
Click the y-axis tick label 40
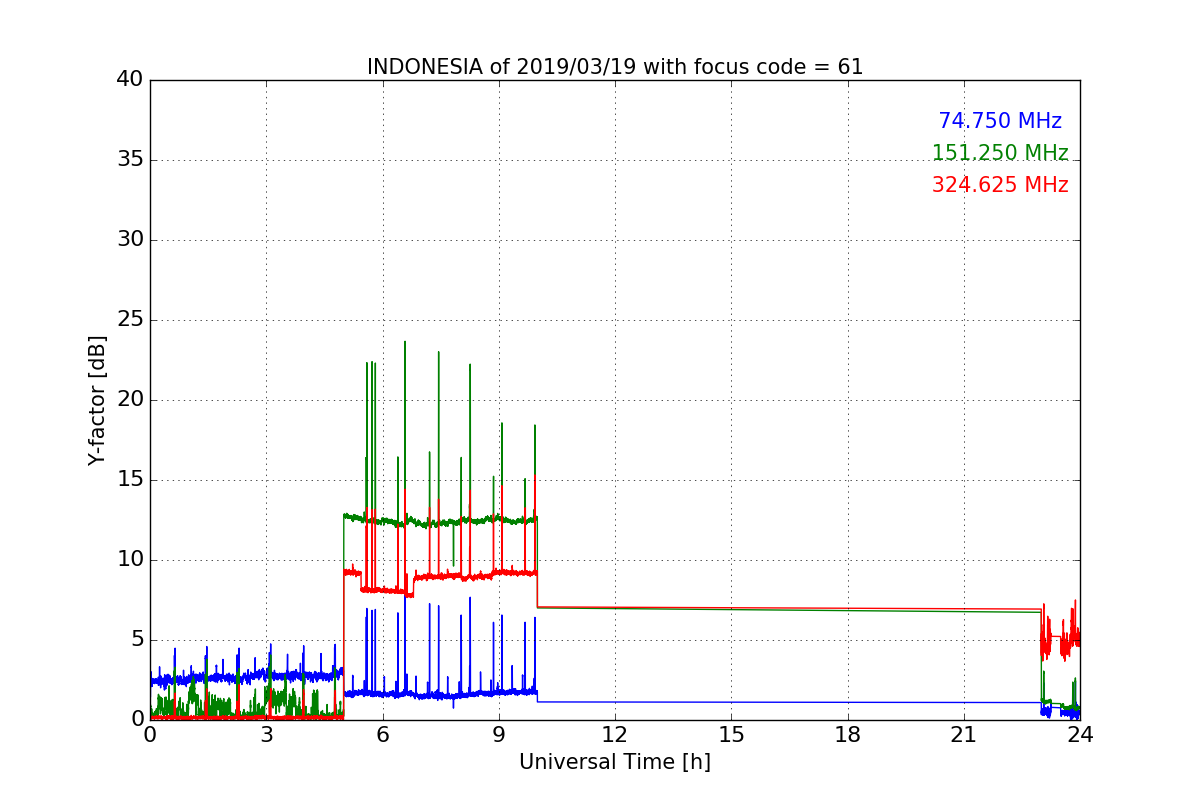coord(130,80)
